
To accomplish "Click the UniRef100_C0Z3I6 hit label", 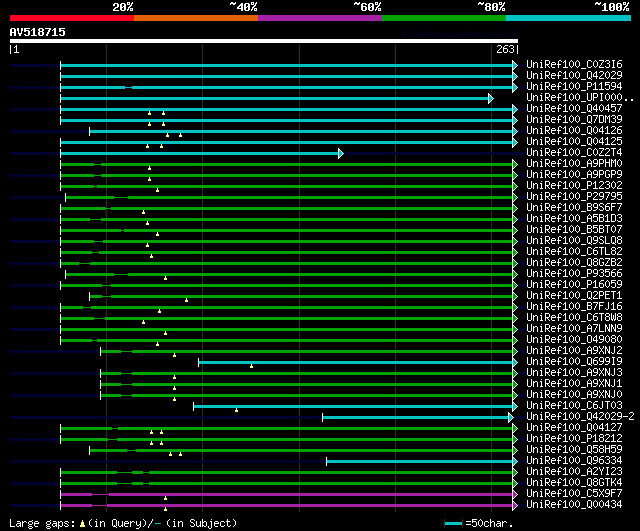I will [574, 64].
